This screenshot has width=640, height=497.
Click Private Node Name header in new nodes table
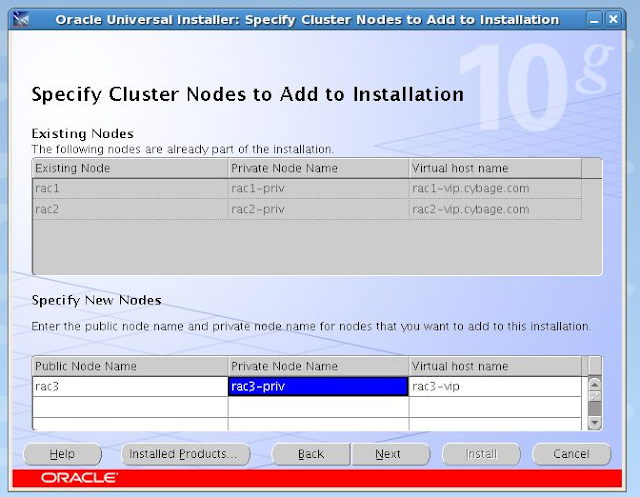318,366
